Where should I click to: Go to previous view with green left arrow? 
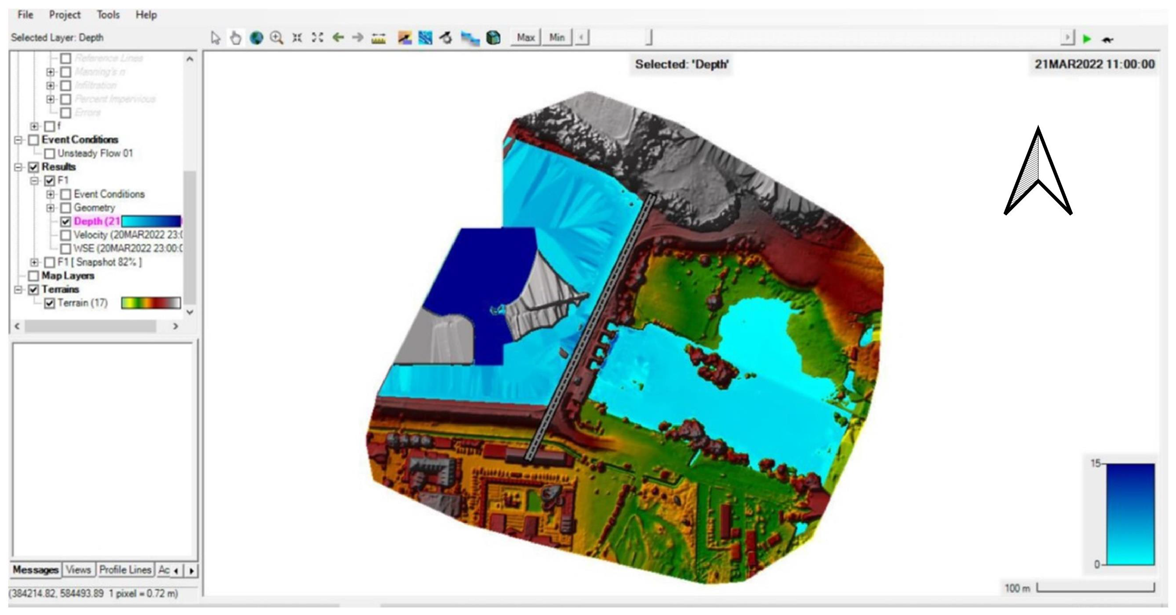[x=338, y=38]
